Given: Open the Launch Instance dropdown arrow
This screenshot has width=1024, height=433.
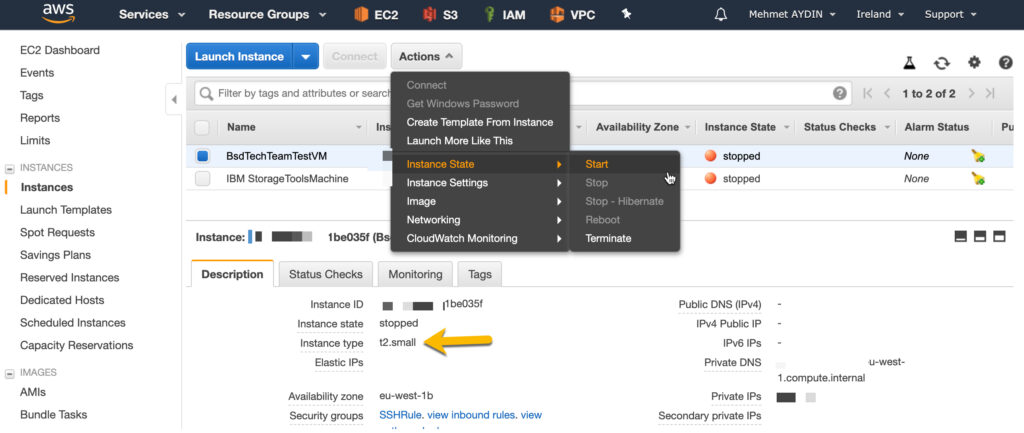Looking at the screenshot, I should click(x=306, y=56).
